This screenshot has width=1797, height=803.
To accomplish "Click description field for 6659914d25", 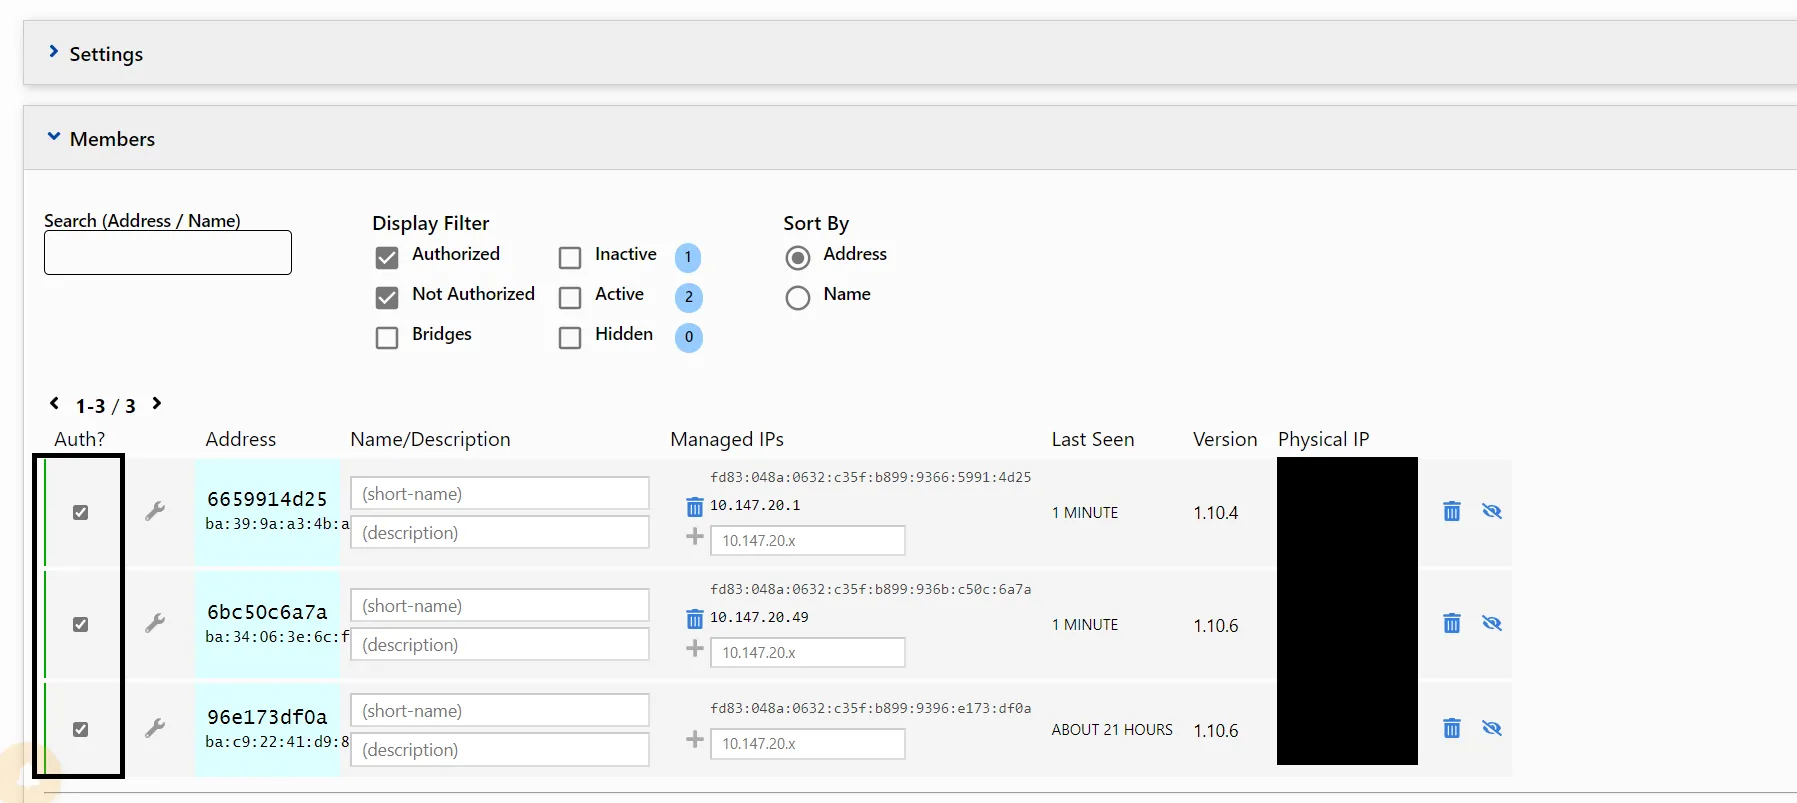I will 500,533.
